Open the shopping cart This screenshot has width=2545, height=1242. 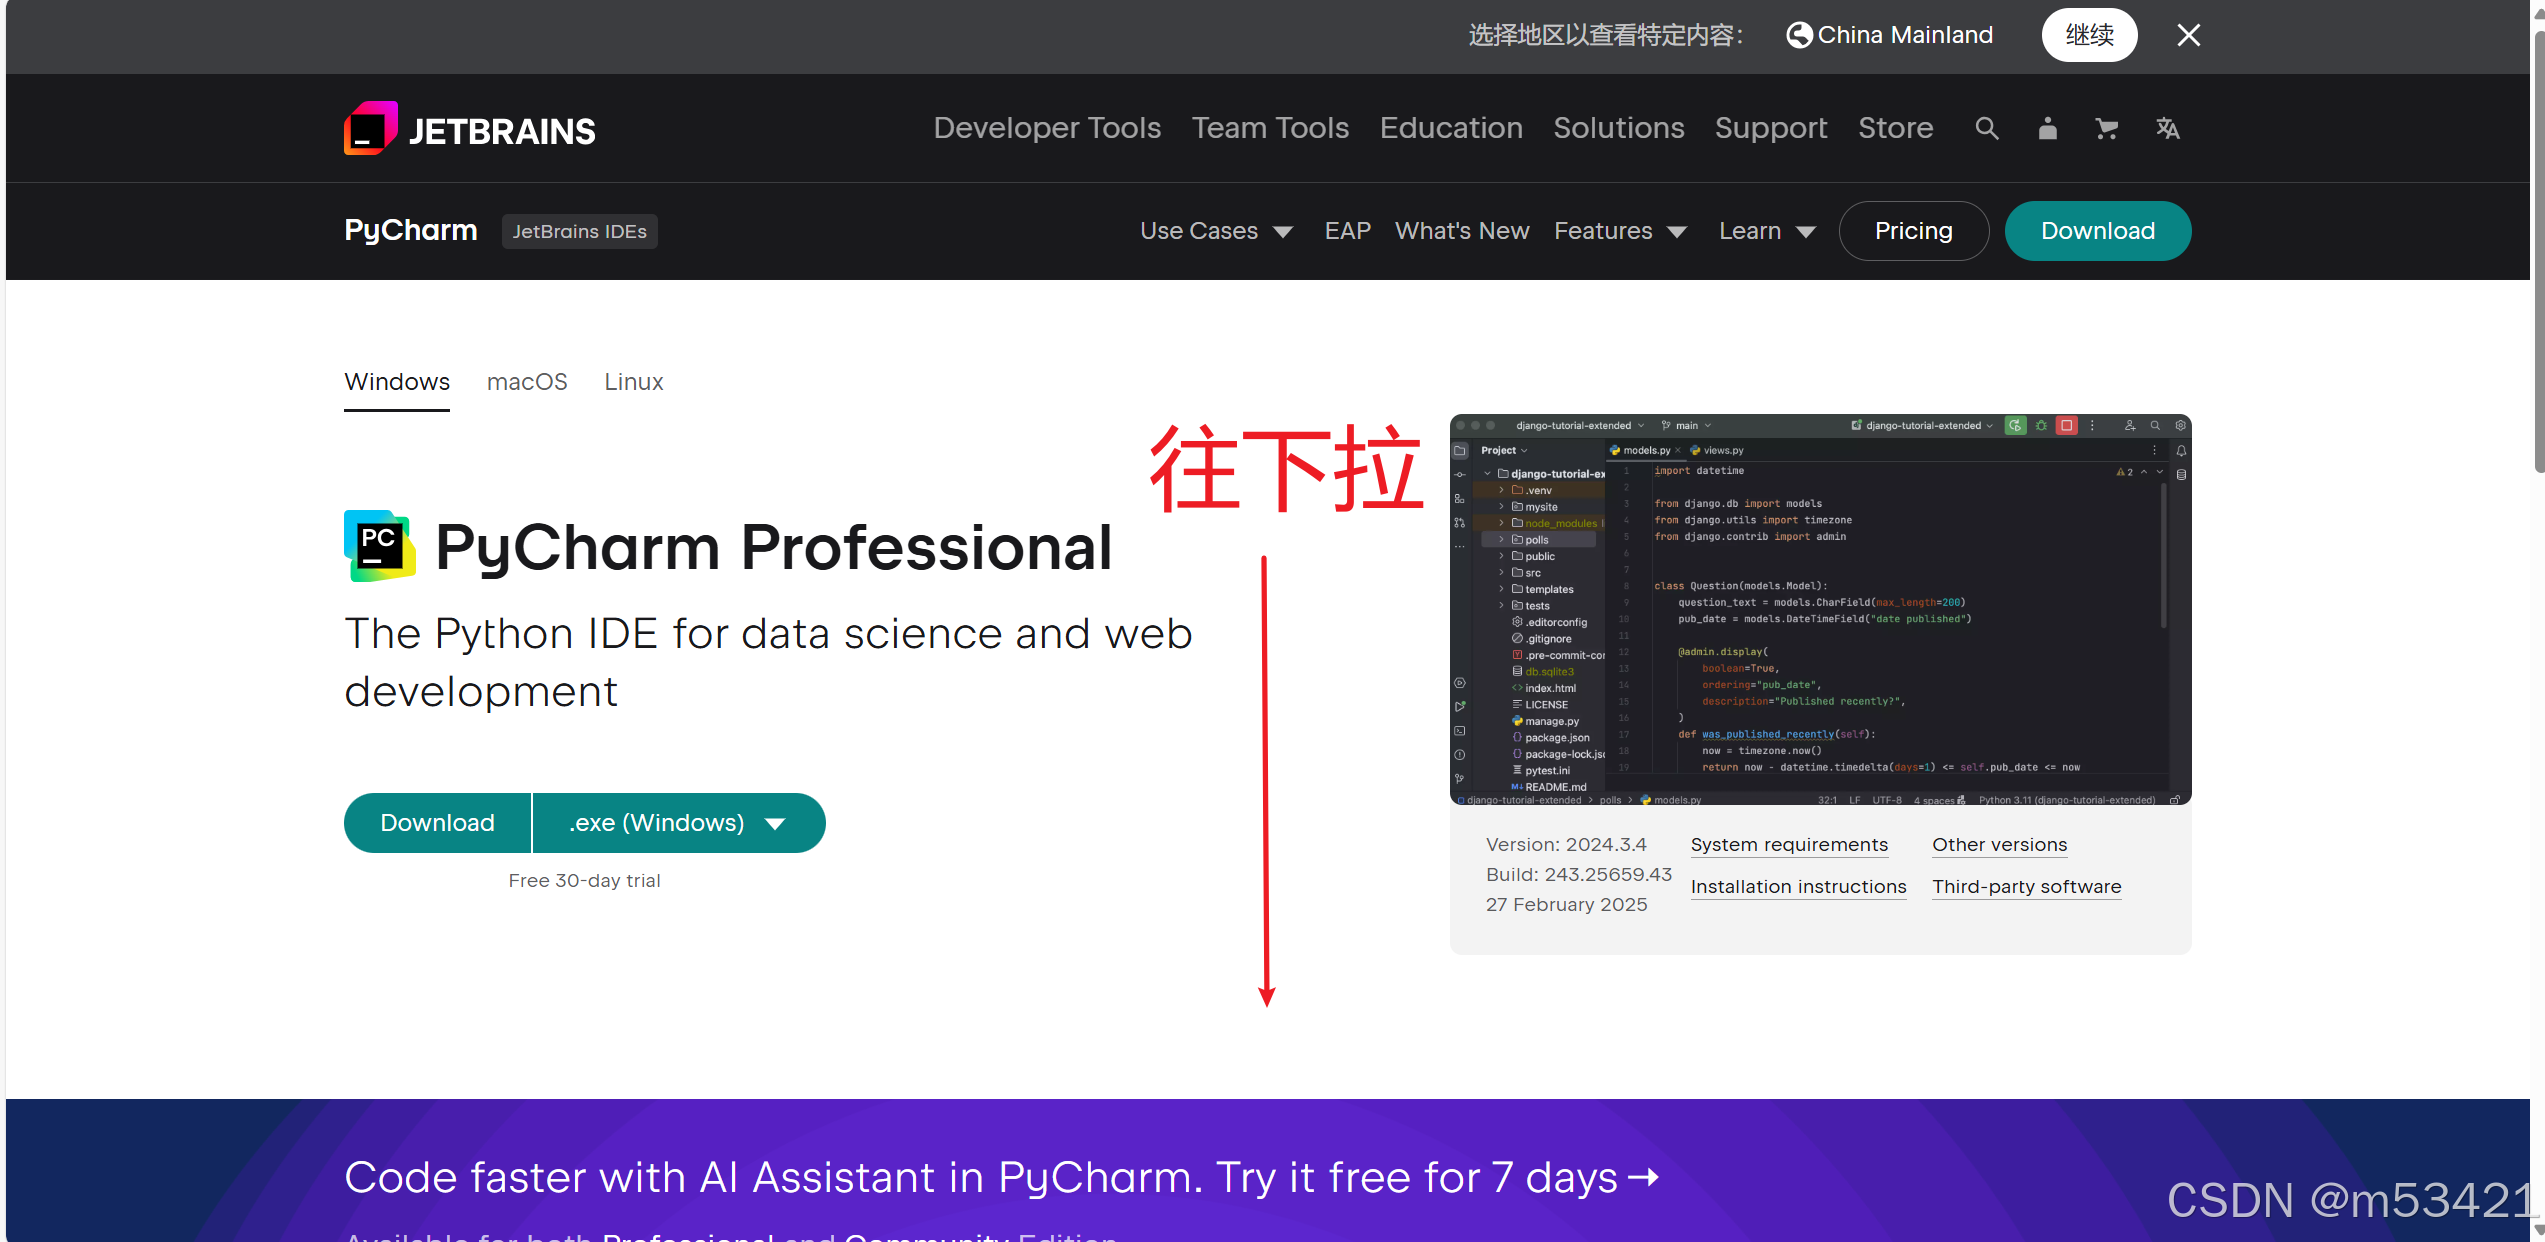click(x=2107, y=128)
